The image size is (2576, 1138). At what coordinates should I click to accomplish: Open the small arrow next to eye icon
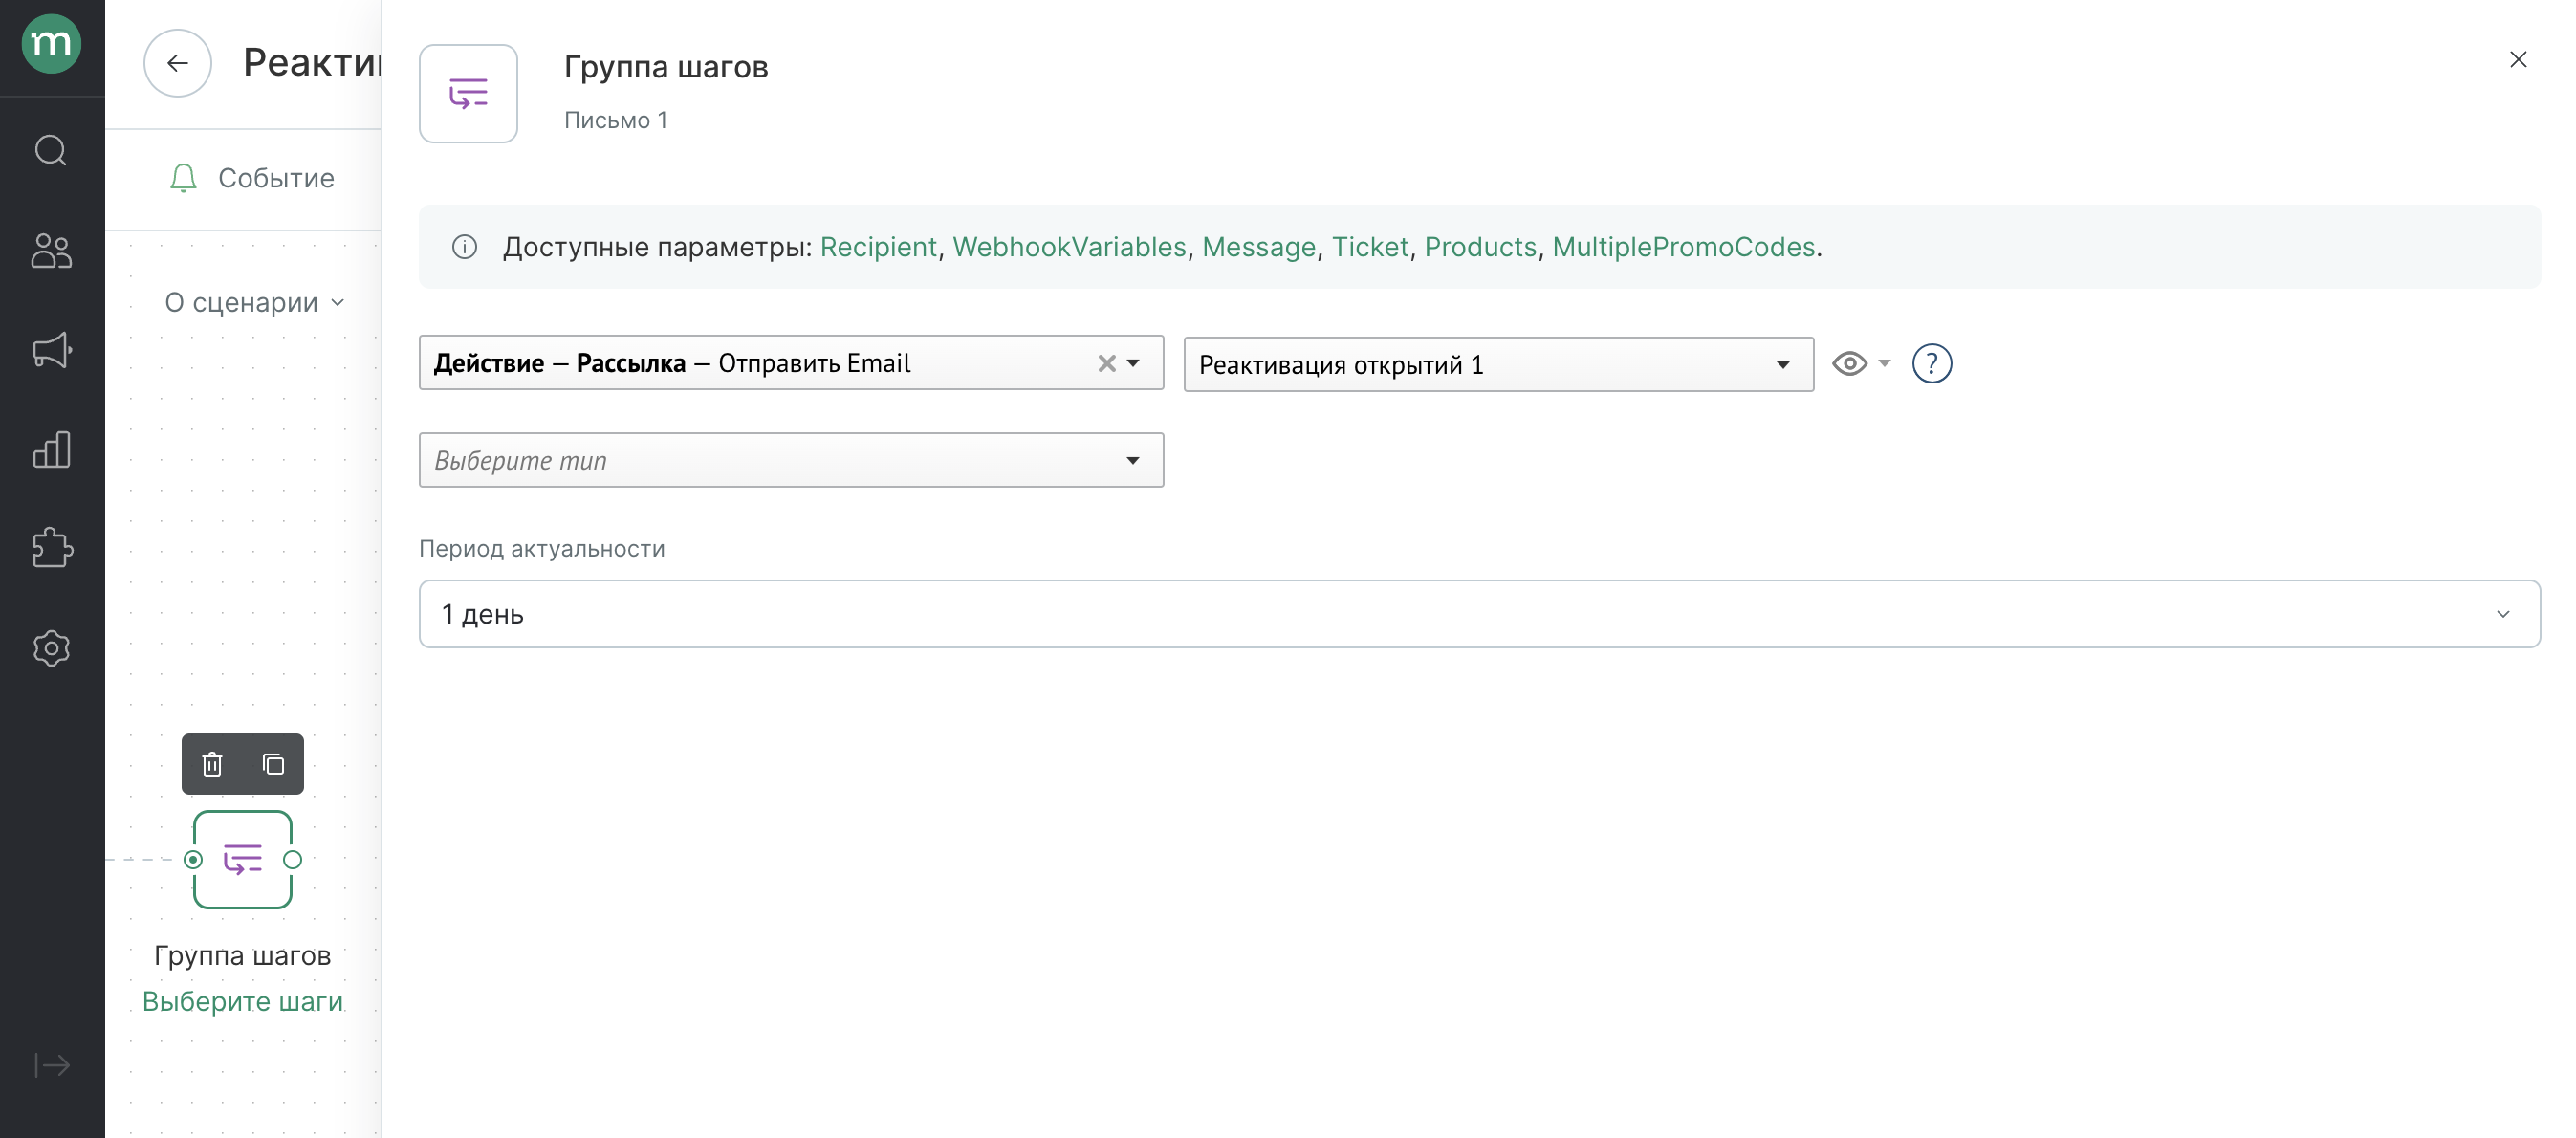pos(1884,363)
